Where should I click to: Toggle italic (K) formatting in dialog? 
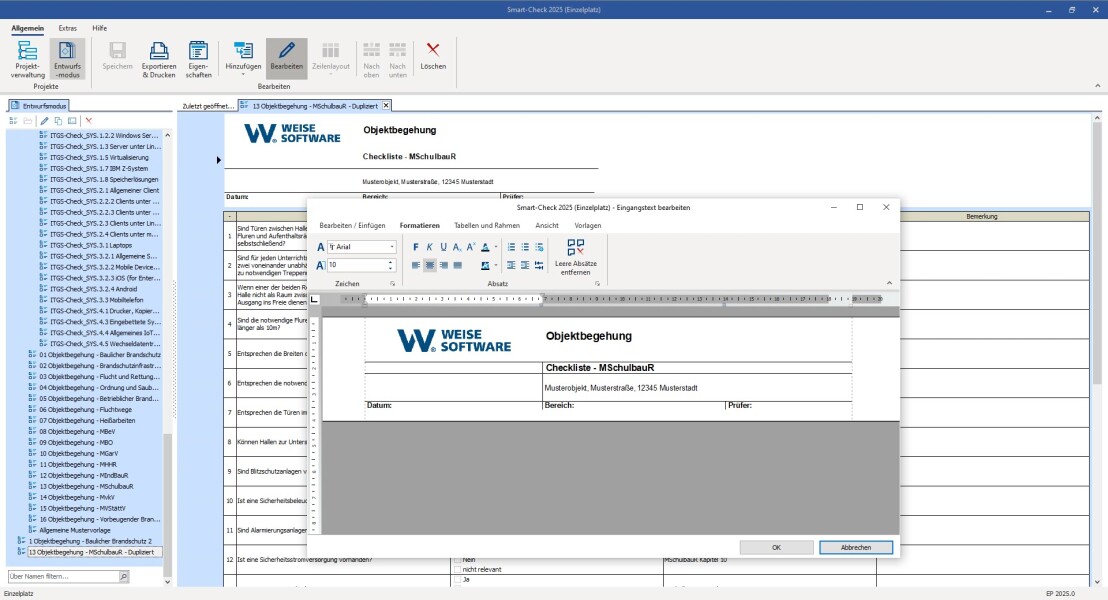429,247
